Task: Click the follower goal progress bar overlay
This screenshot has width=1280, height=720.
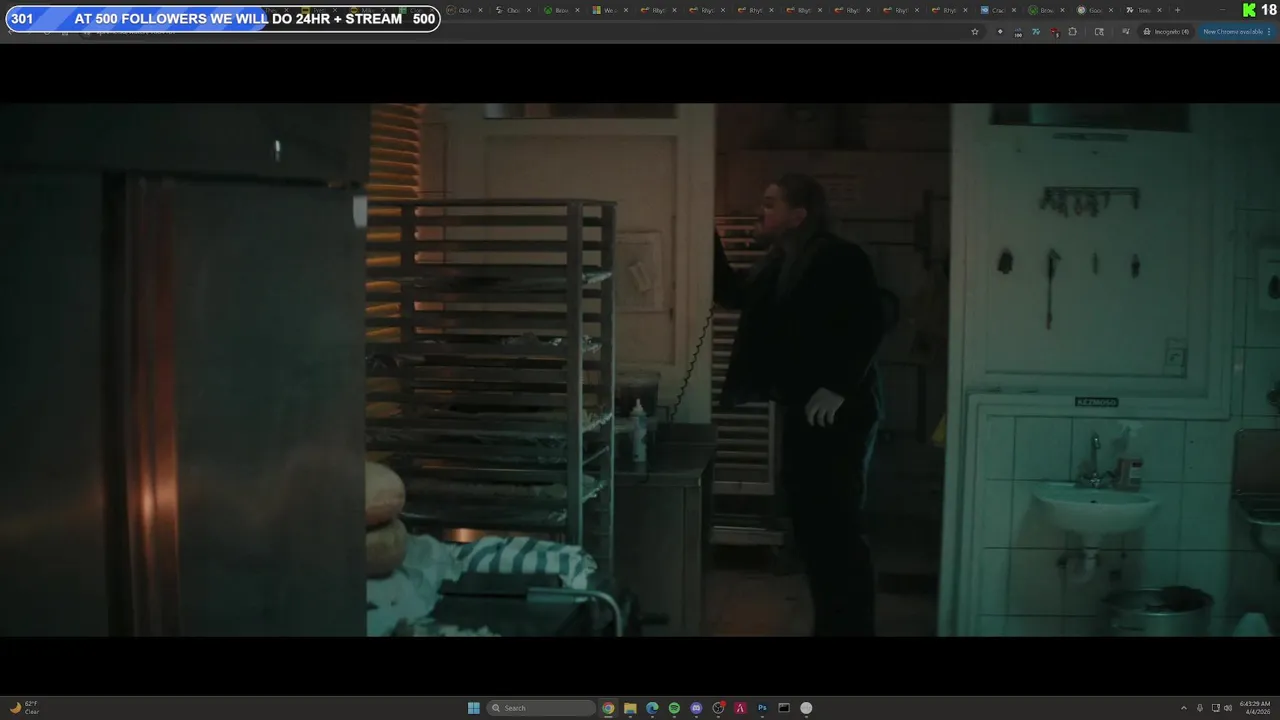Action: pyautogui.click(x=221, y=19)
